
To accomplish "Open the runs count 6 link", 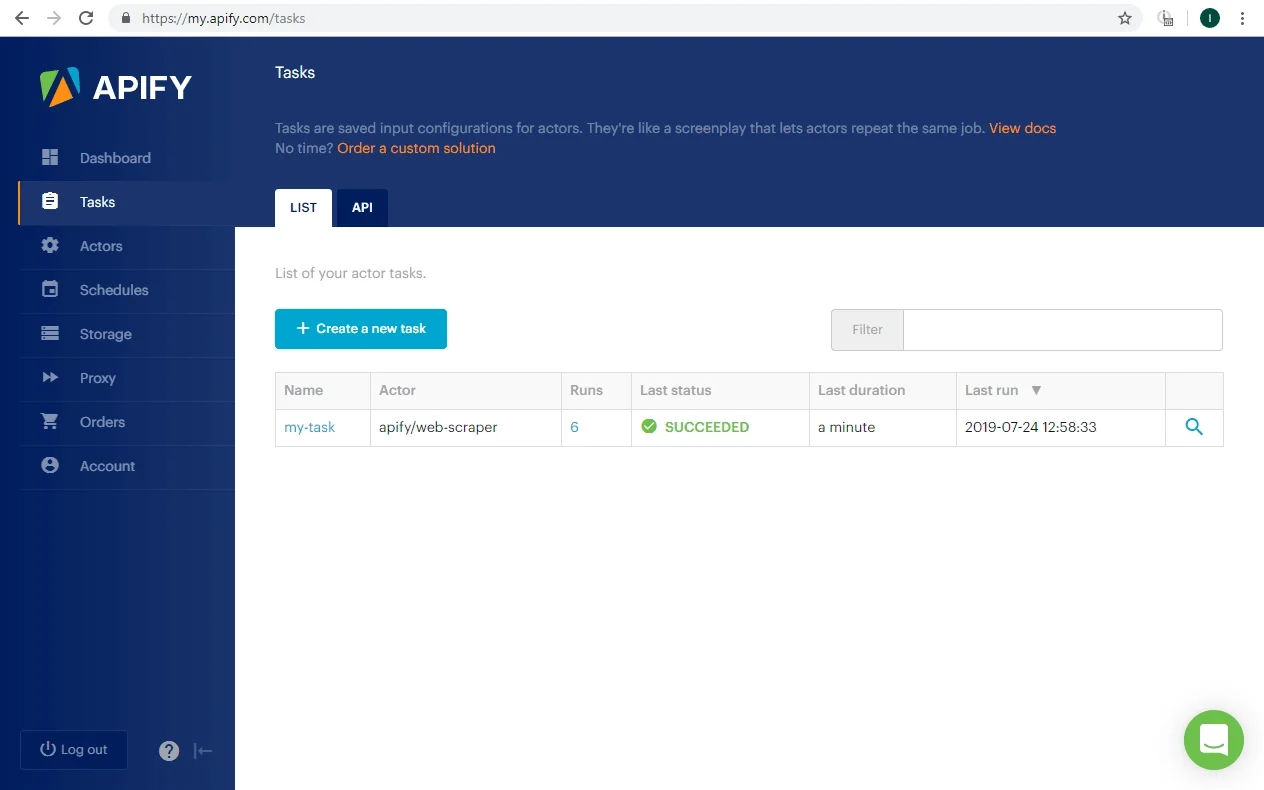I will [574, 427].
